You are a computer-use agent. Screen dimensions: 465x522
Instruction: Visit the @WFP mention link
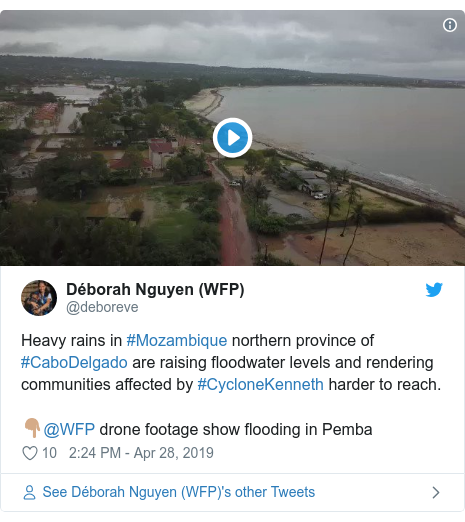(x=69, y=429)
